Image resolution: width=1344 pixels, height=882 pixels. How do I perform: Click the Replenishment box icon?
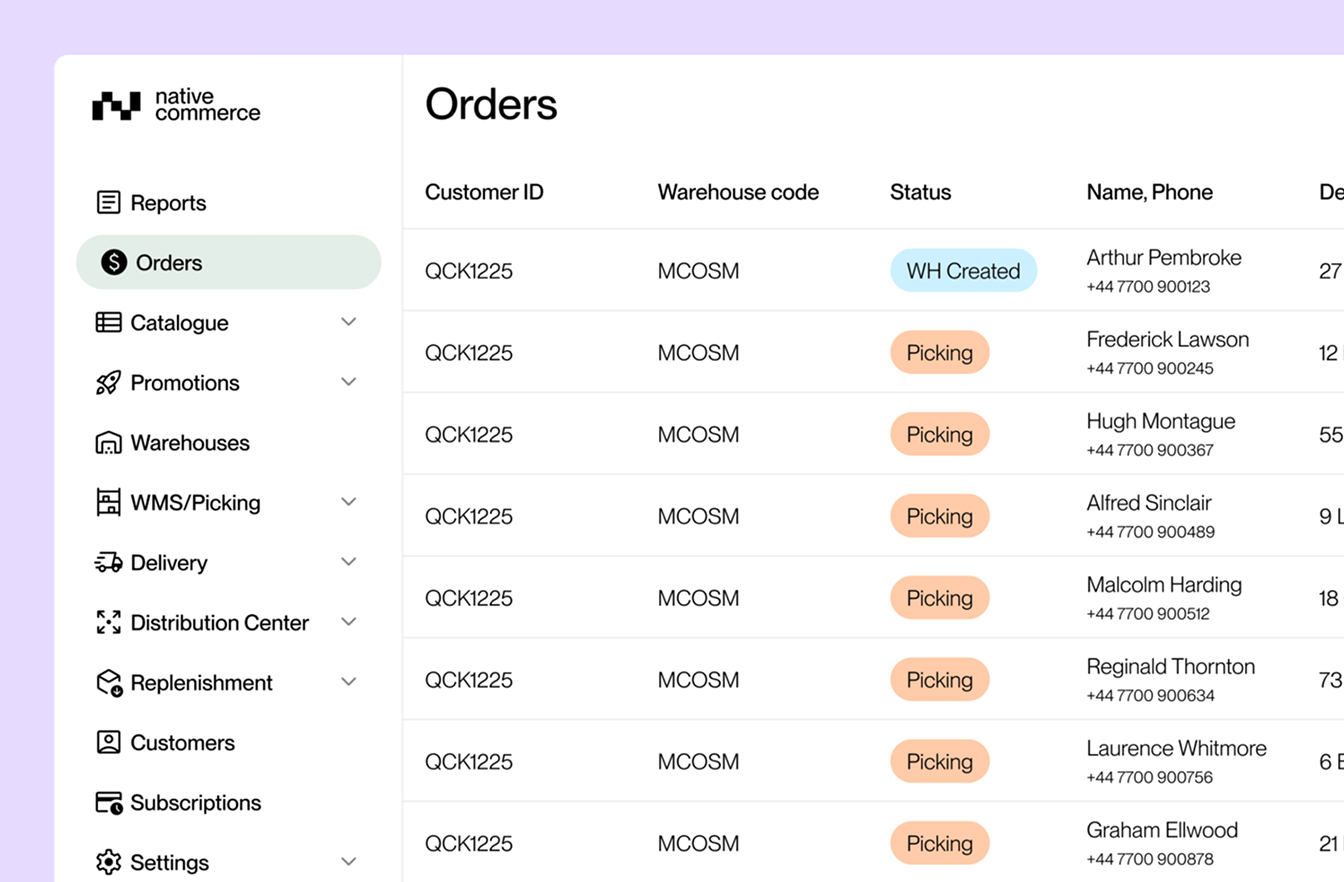coord(108,682)
